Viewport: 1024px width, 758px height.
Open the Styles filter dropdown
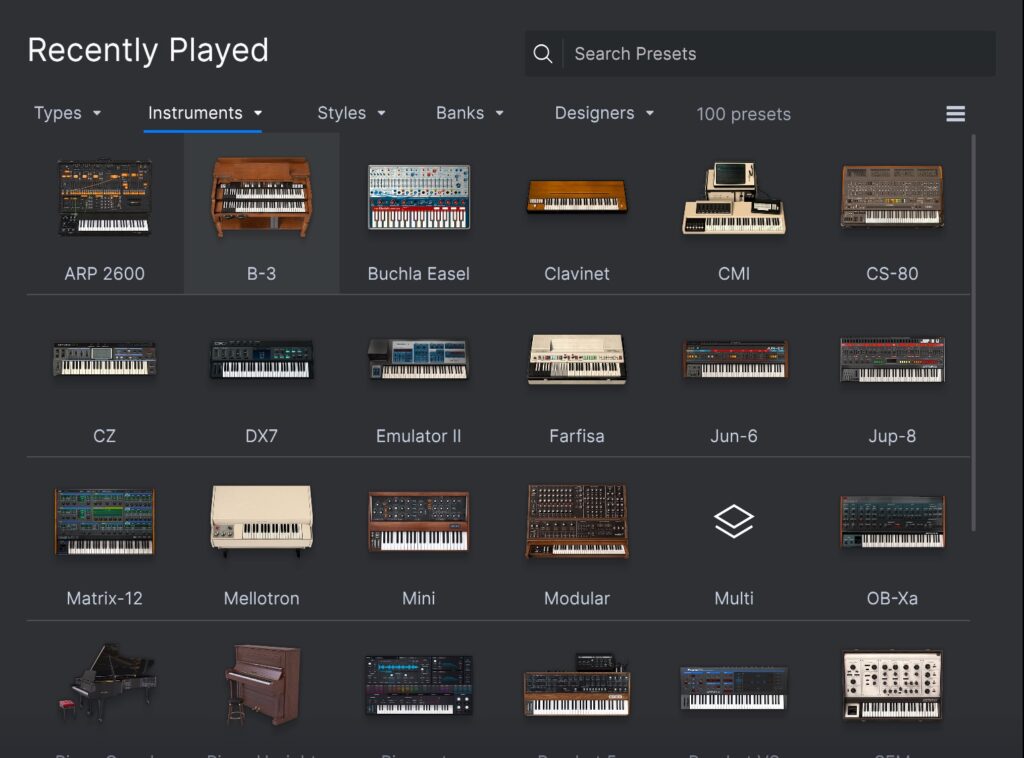351,113
